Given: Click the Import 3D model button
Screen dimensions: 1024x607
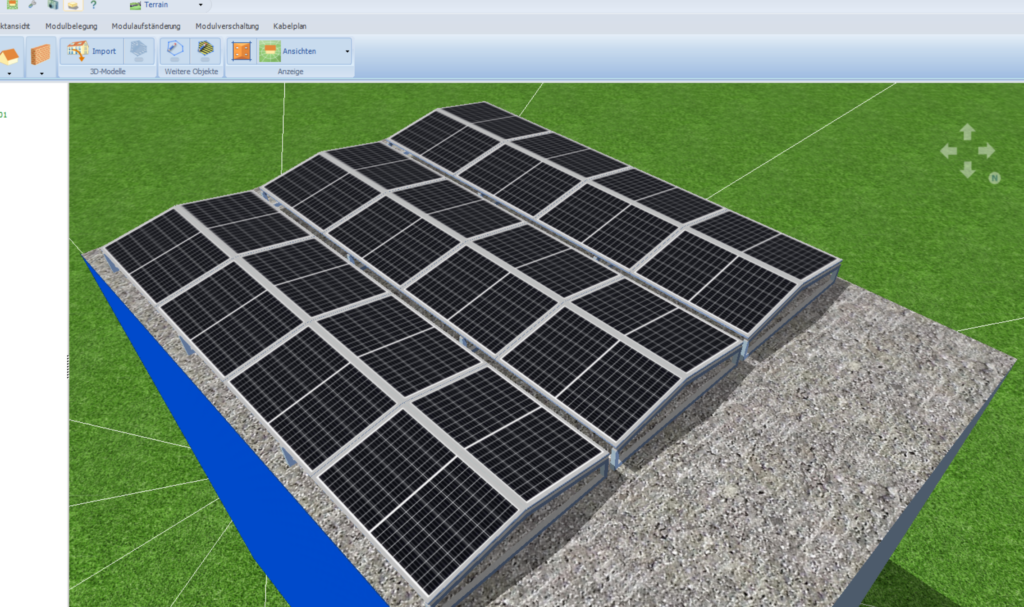Looking at the screenshot, I should [92, 51].
